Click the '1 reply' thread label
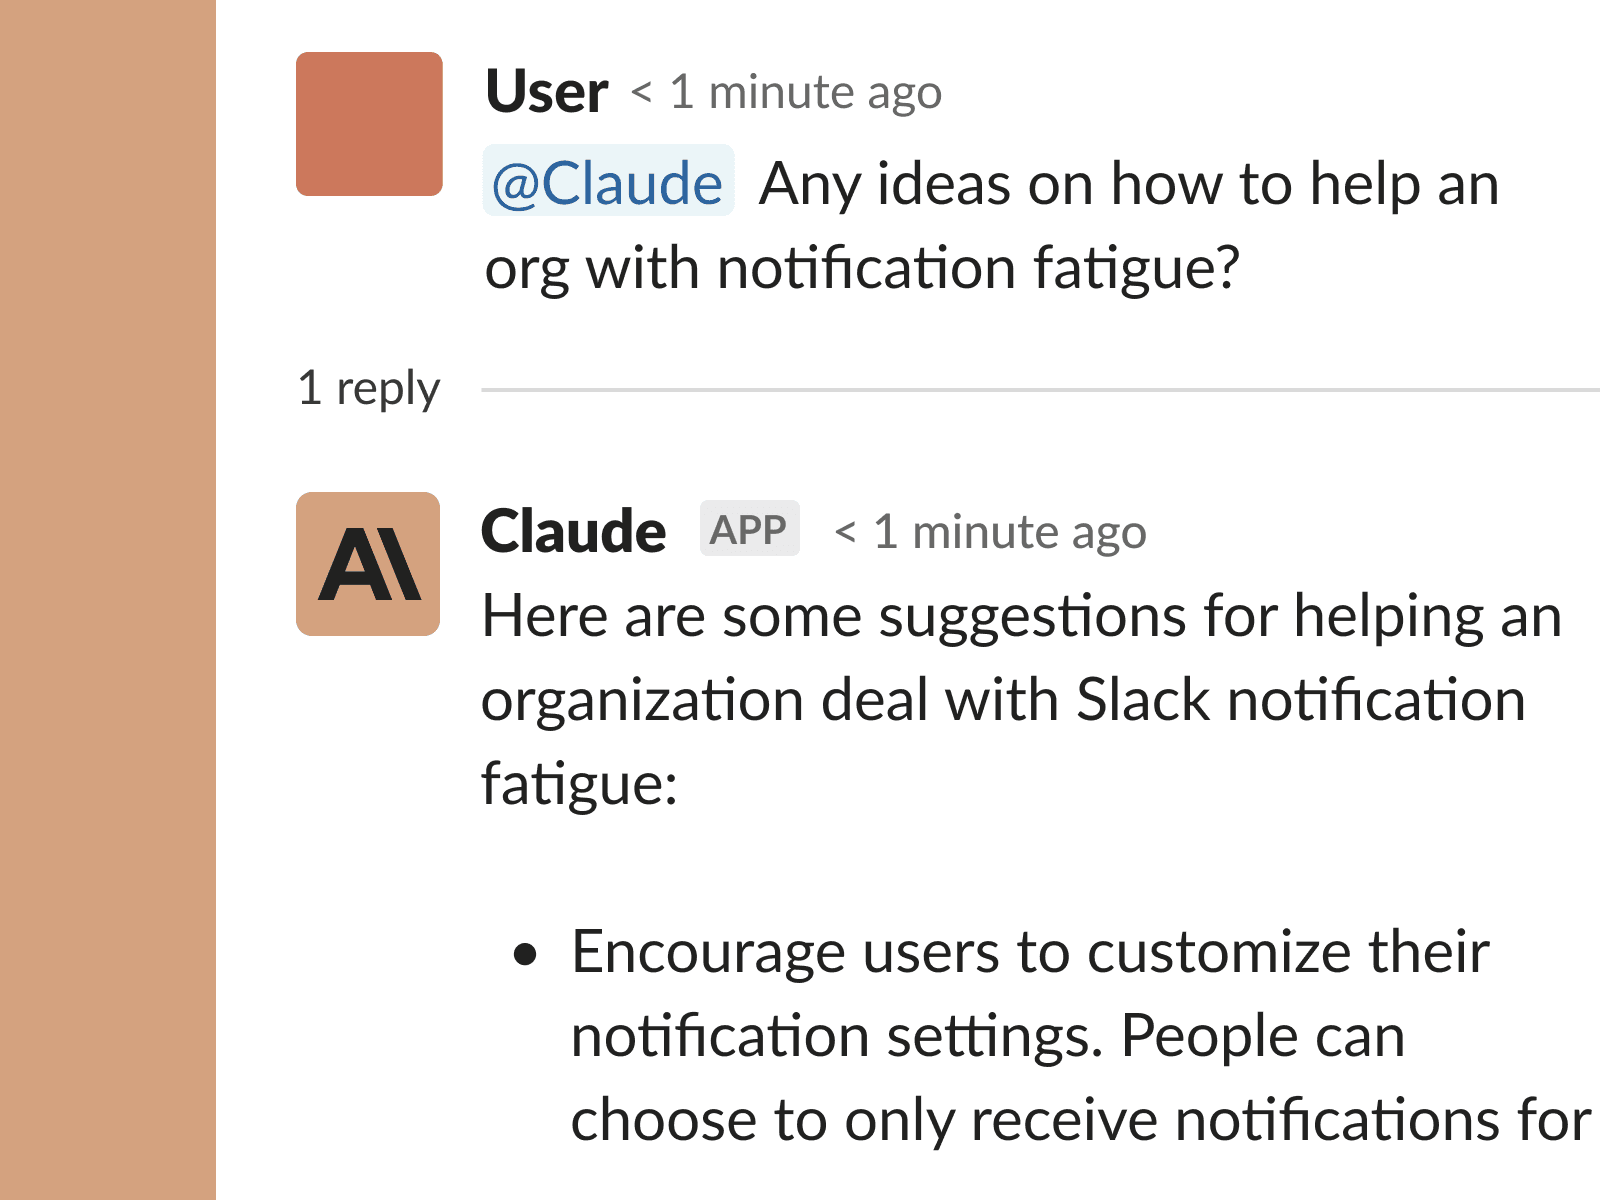The height and width of the screenshot is (1200, 1600). point(368,388)
